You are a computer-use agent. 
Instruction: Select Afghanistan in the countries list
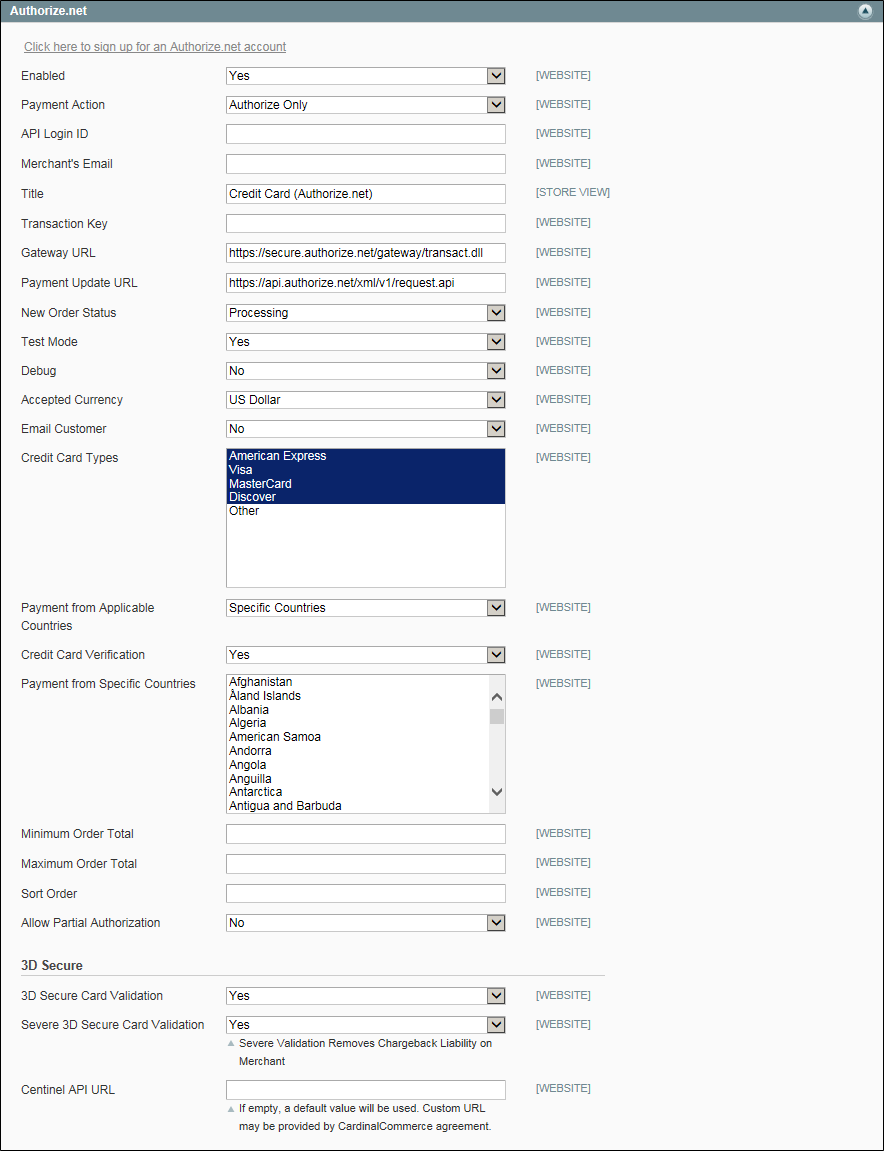point(358,682)
